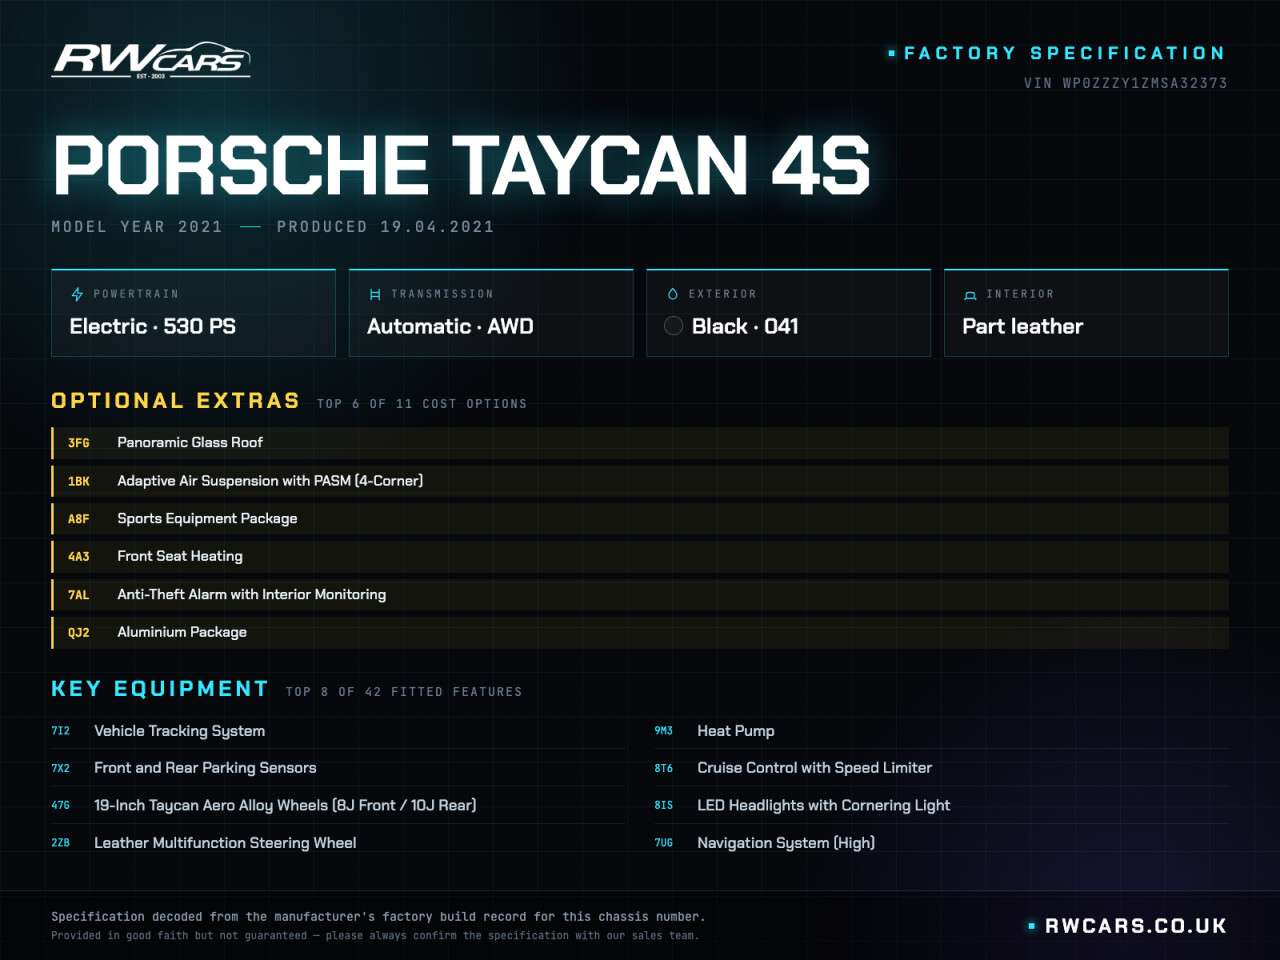1280x960 pixels.
Task: Select the Automatic · AWD transmission card
Action: 491,313
